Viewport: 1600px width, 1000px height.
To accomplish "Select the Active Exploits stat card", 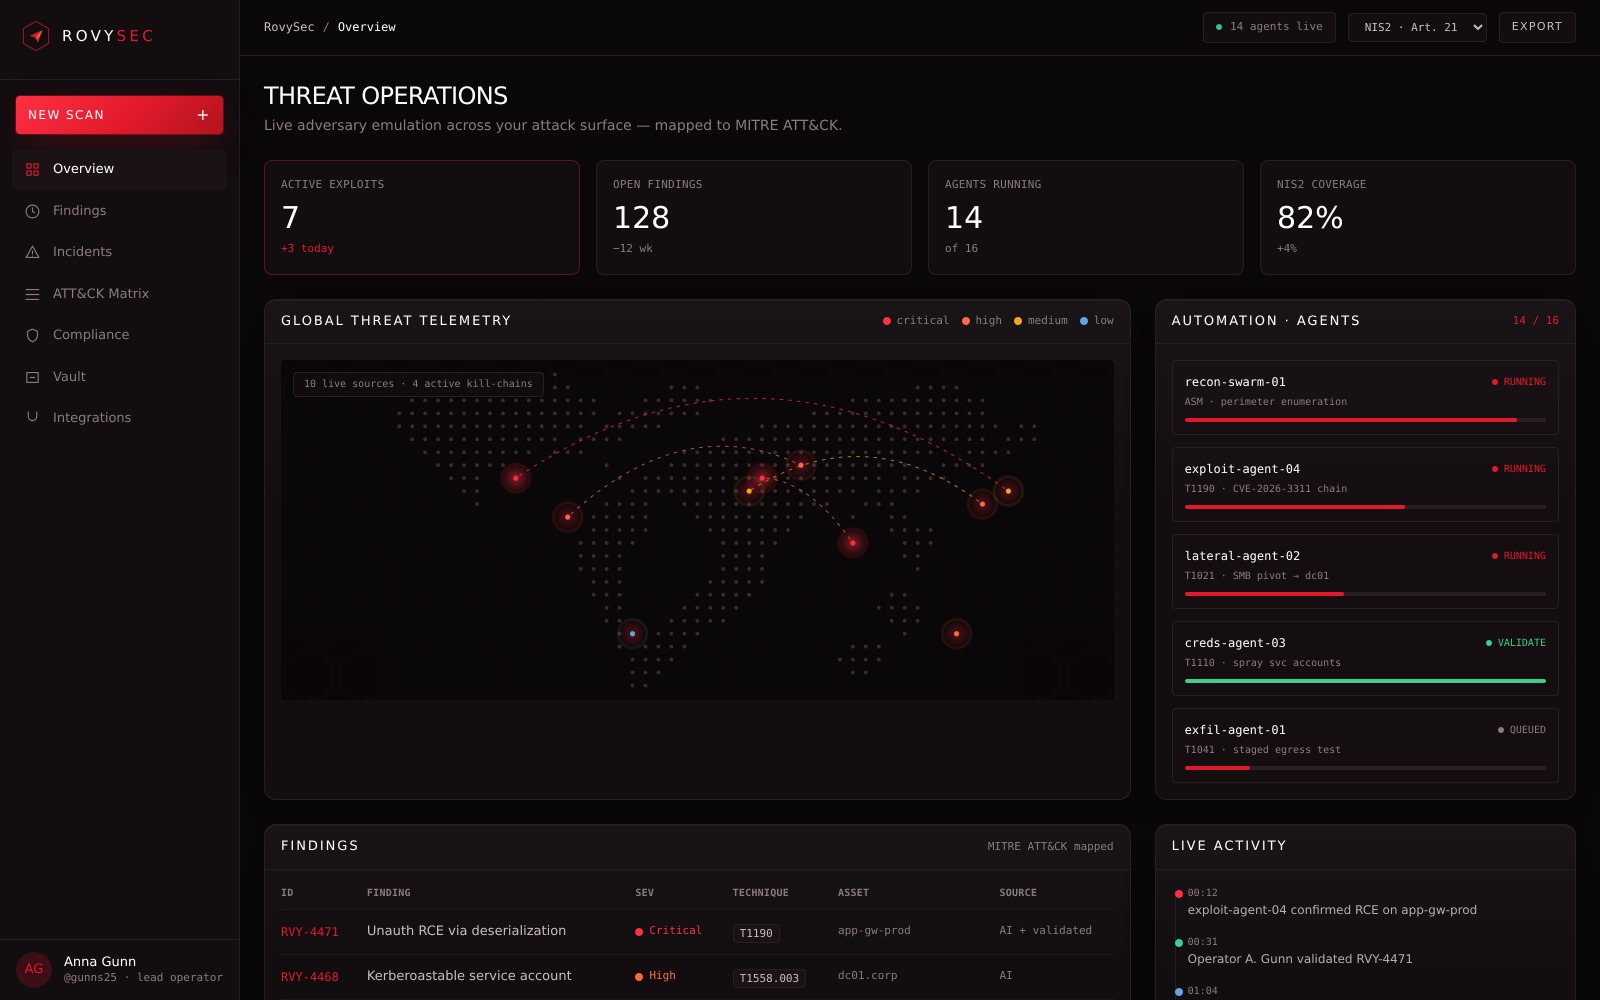I will tap(422, 217).
